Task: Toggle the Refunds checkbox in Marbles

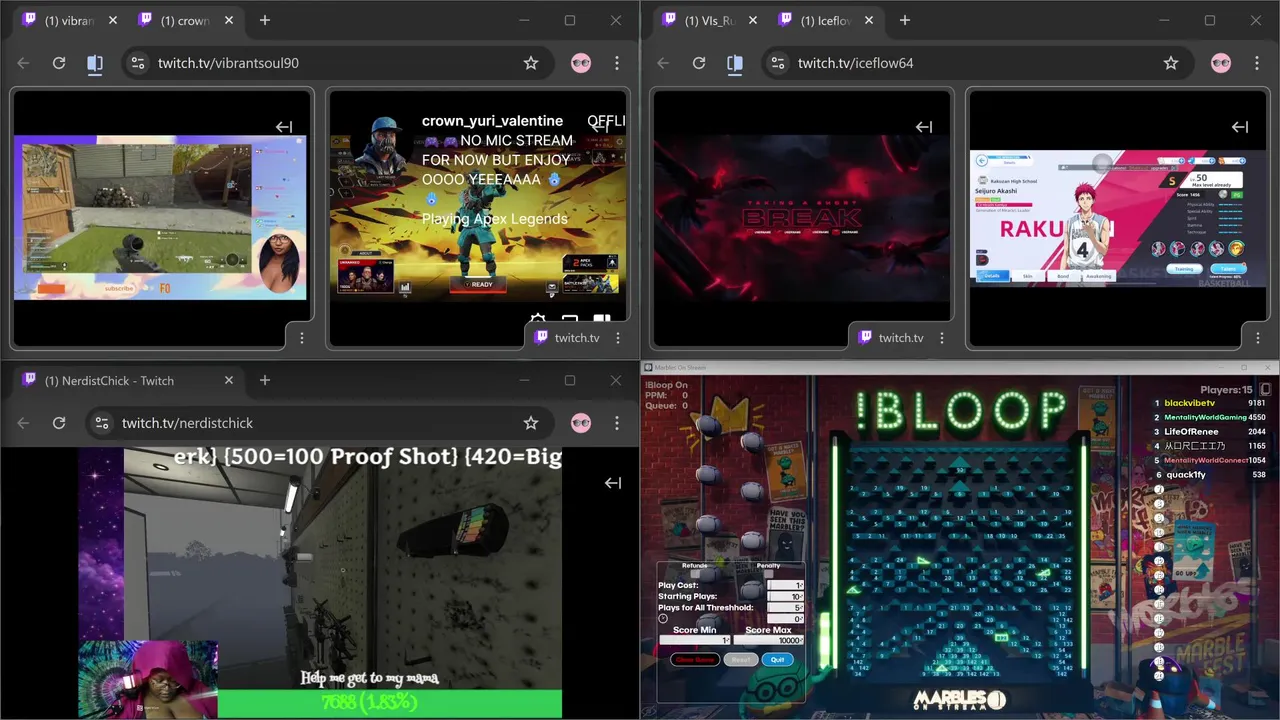Action: click(x=695, y=574)
